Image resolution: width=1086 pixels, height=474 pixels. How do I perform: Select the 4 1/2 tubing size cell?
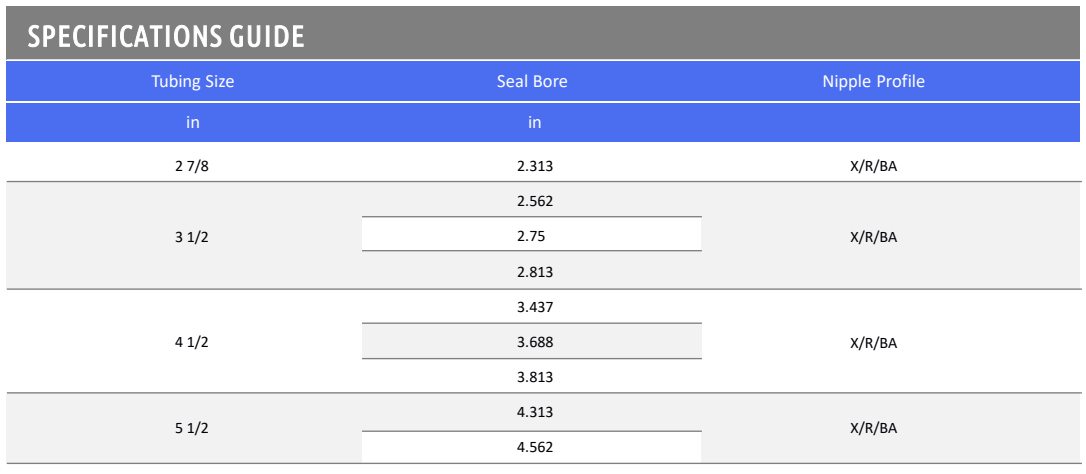[x=192, y=343]
